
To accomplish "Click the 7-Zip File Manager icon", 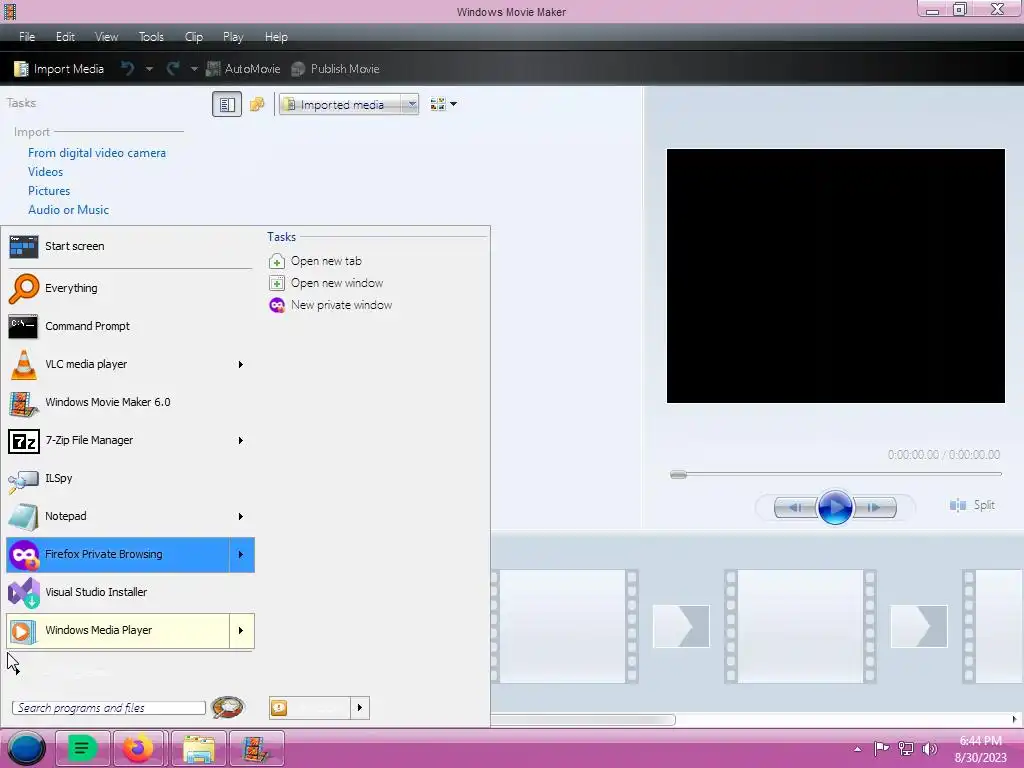I will (24, 441).
